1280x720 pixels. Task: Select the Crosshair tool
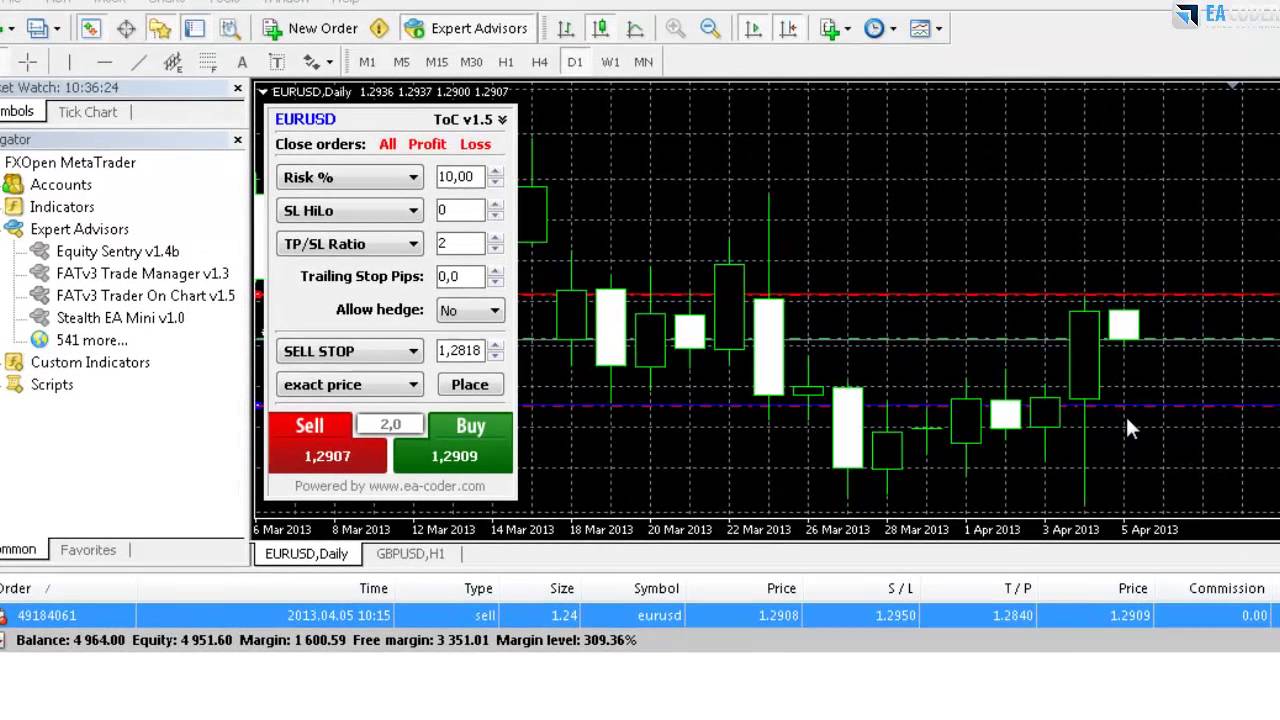pos(28,62)
